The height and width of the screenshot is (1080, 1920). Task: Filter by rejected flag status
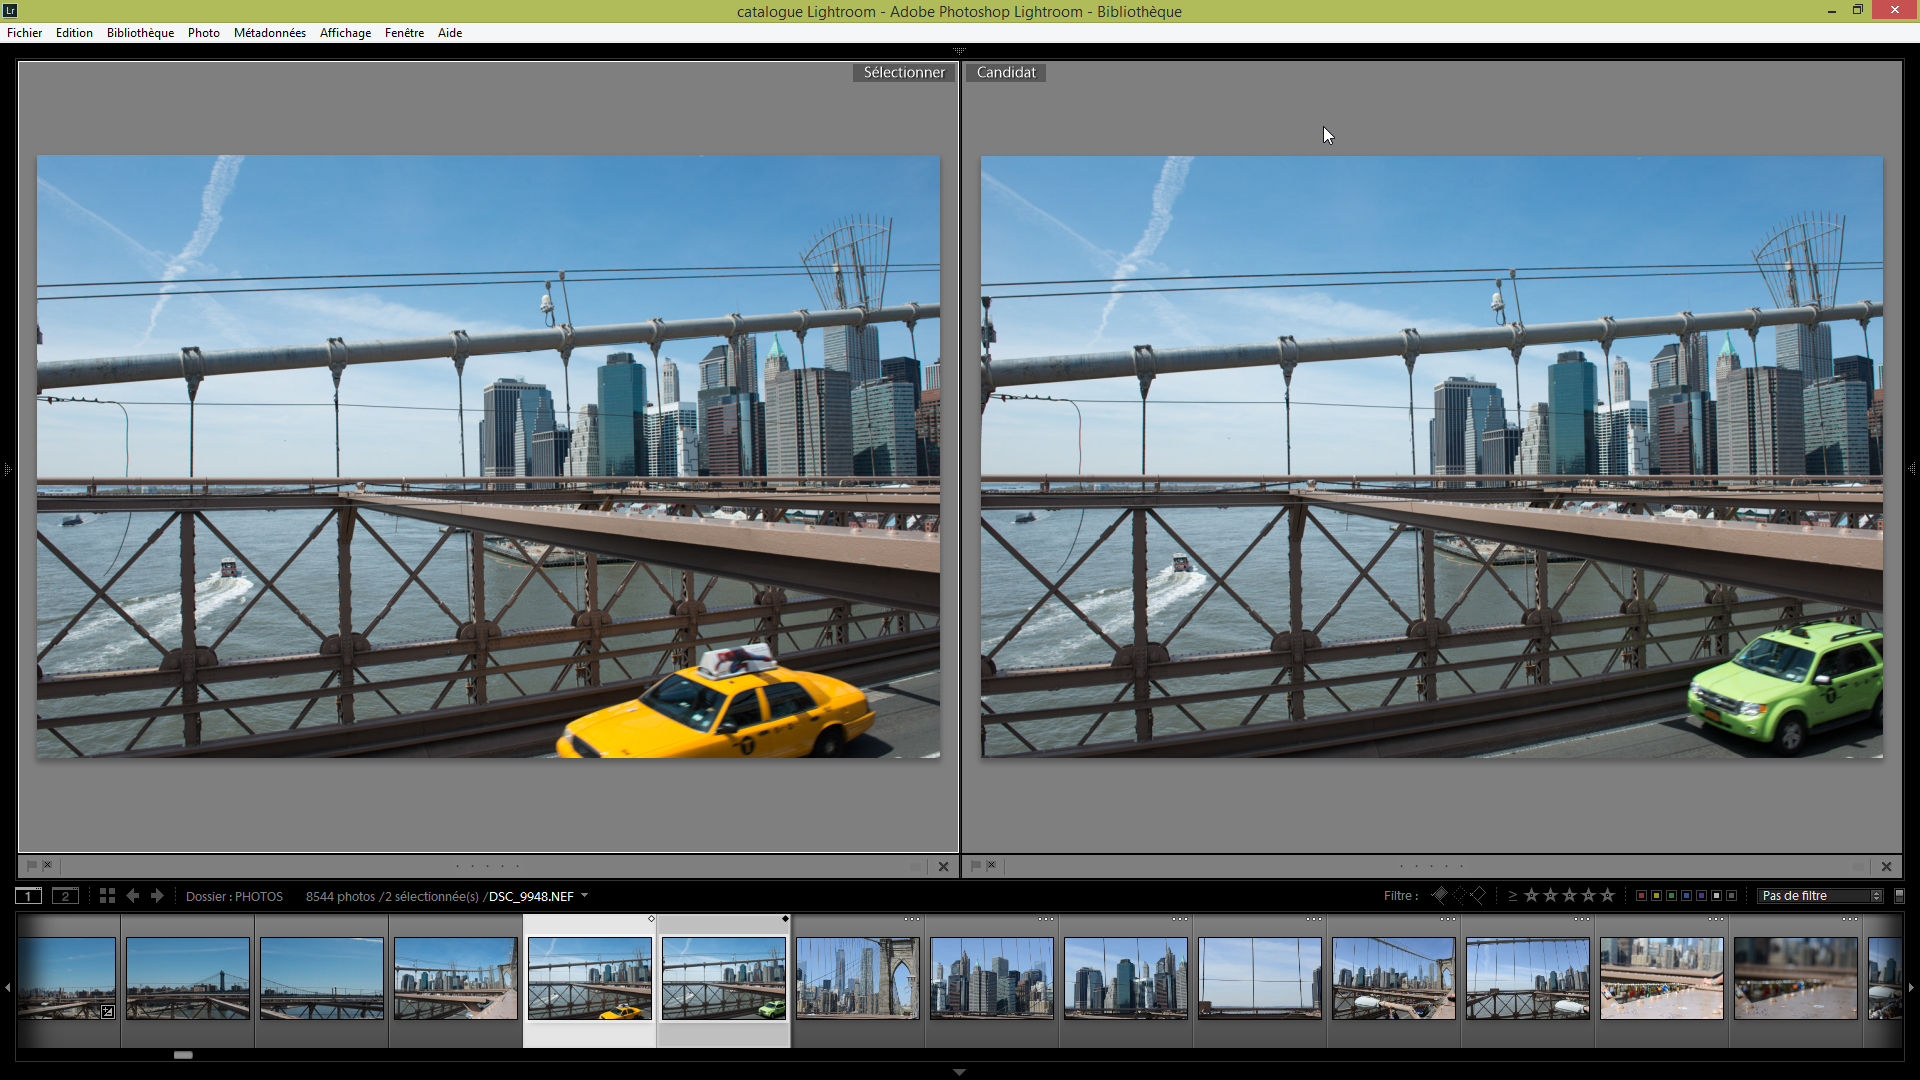click(x=1478, y=895)
